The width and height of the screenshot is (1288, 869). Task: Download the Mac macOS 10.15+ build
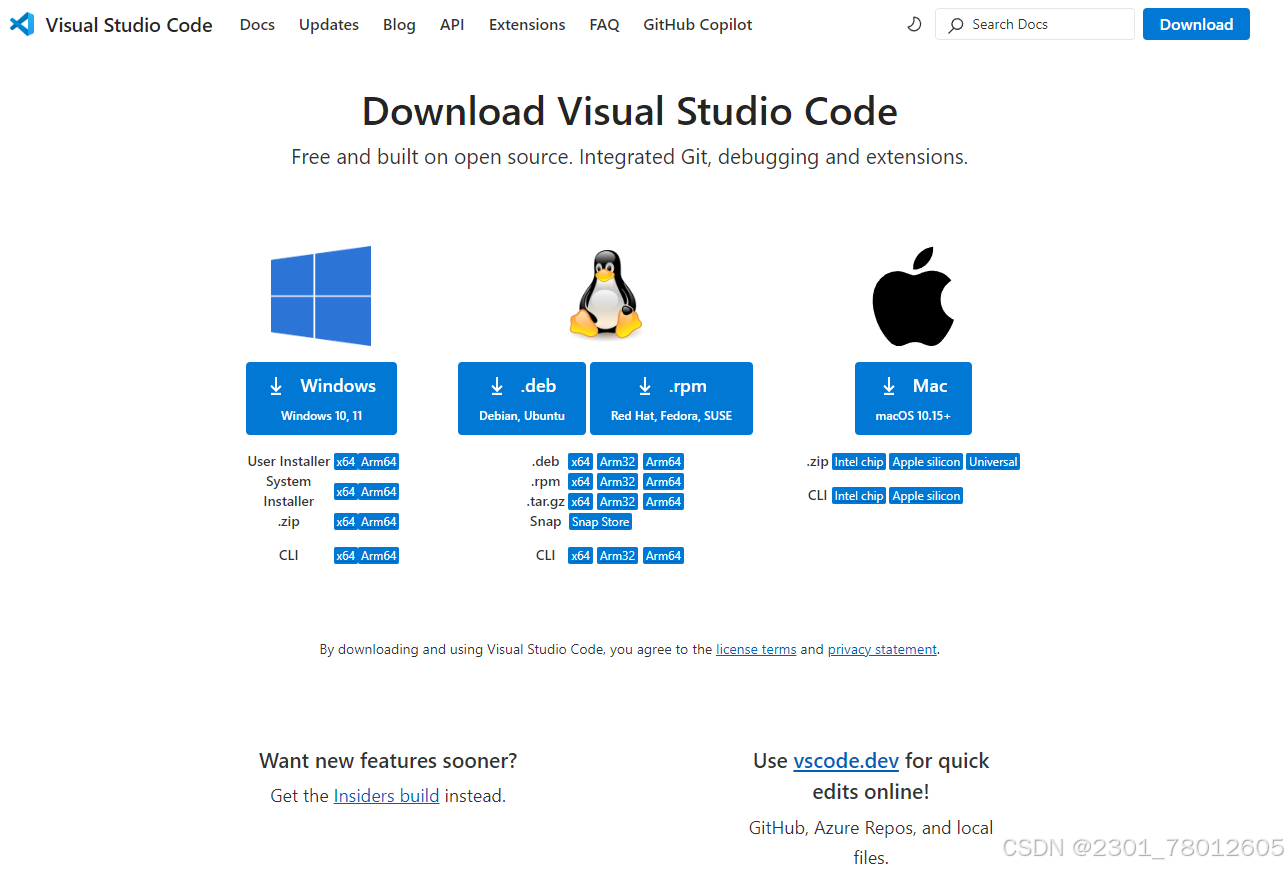click(913, 398)
